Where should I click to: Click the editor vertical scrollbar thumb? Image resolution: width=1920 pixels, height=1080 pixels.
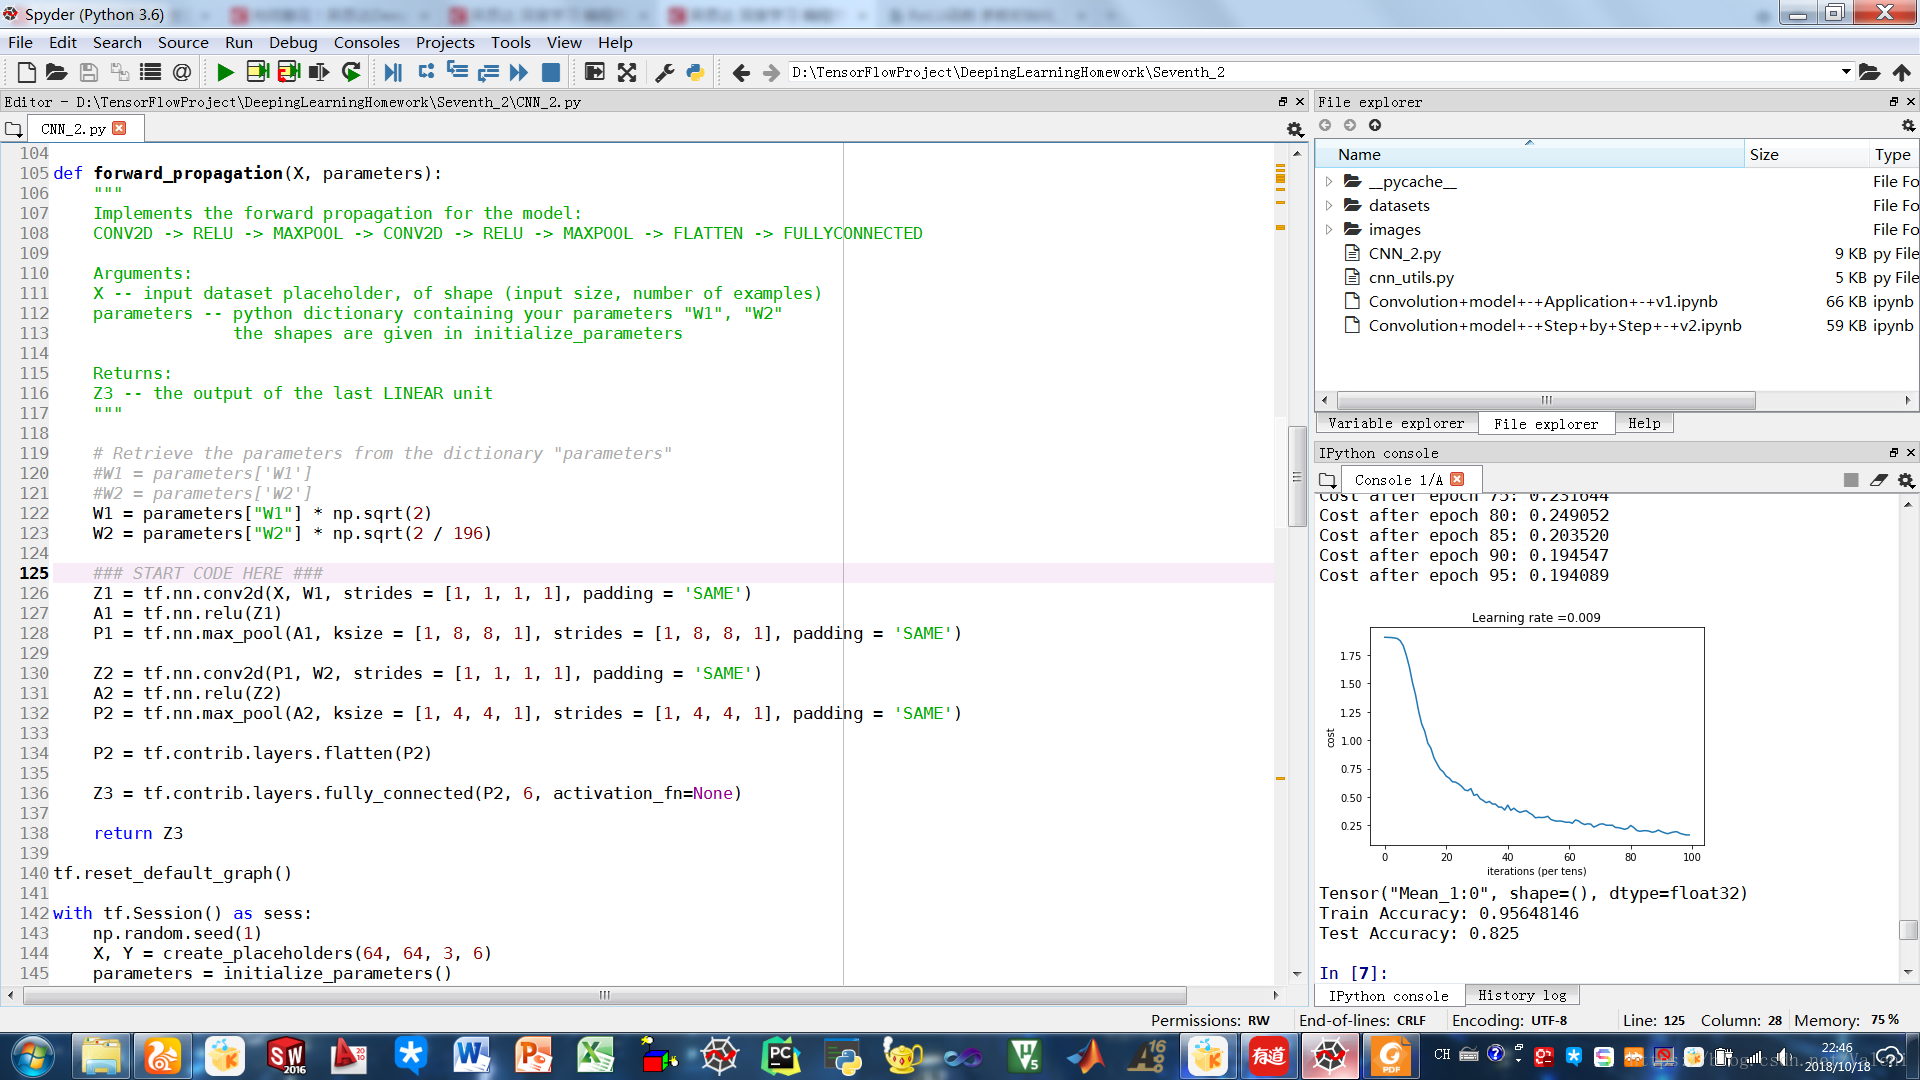pyautogui.click(x=1297, y=477)
